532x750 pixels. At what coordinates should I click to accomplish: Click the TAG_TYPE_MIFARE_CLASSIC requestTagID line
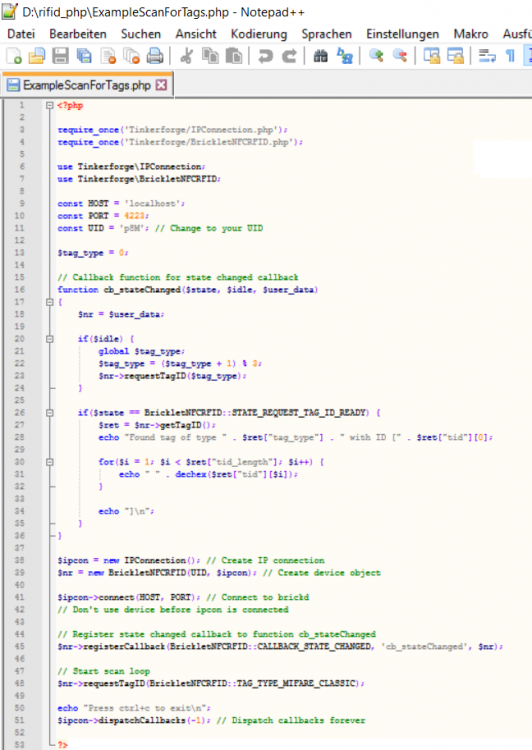(211, 683)
